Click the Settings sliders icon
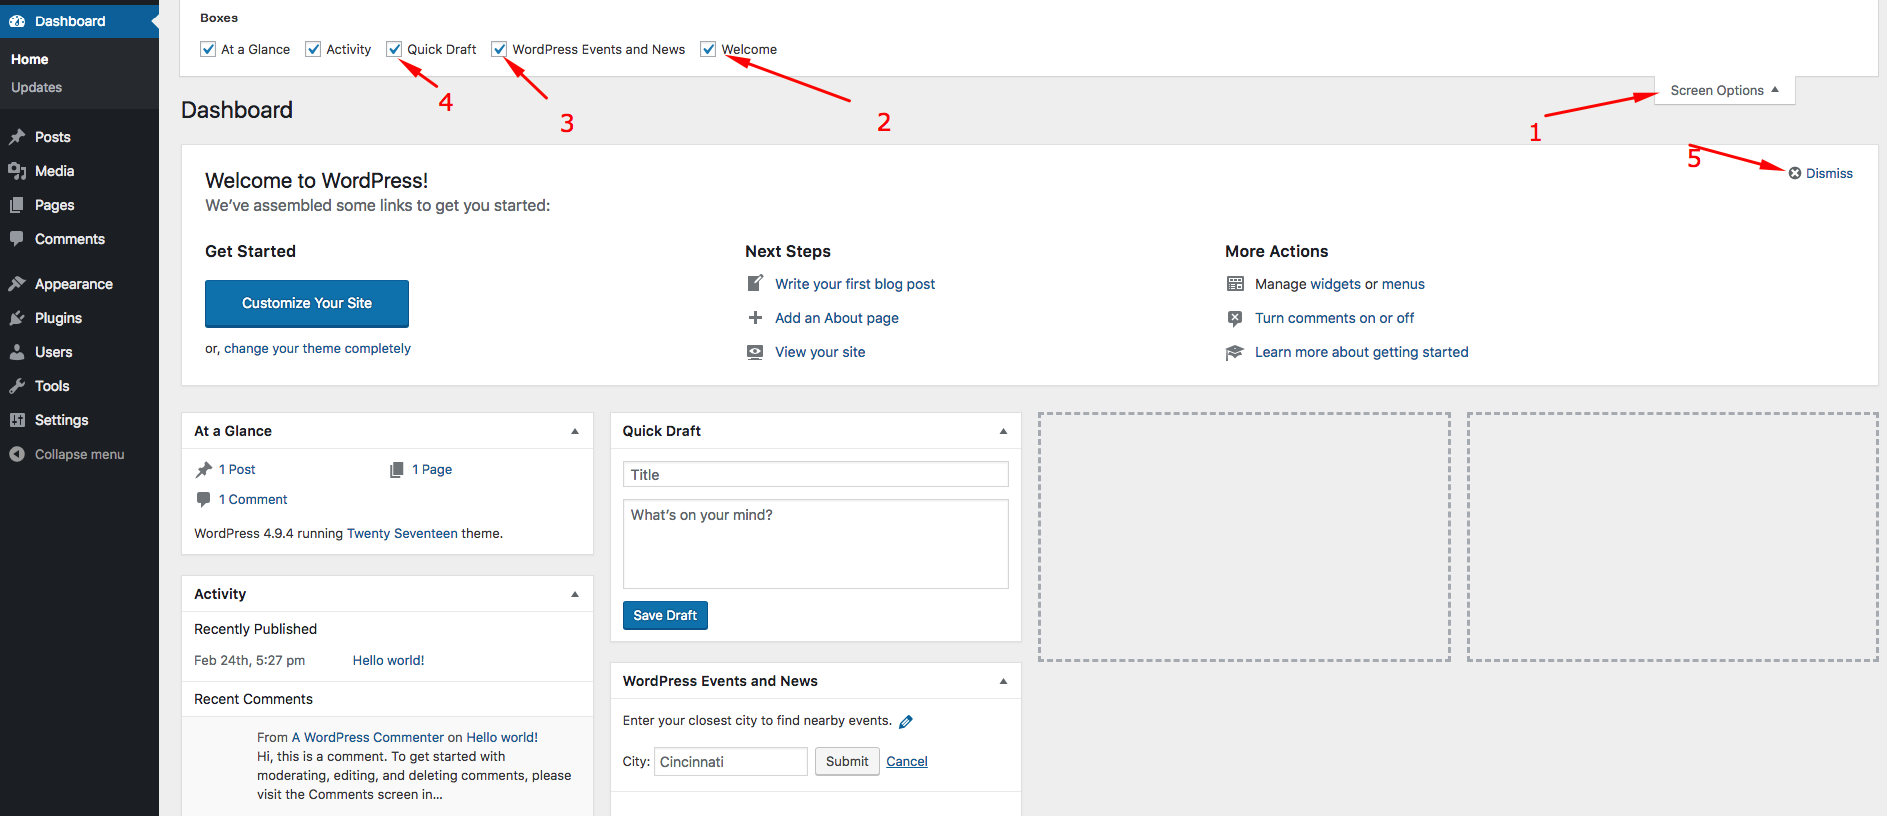 click(17, 420)
